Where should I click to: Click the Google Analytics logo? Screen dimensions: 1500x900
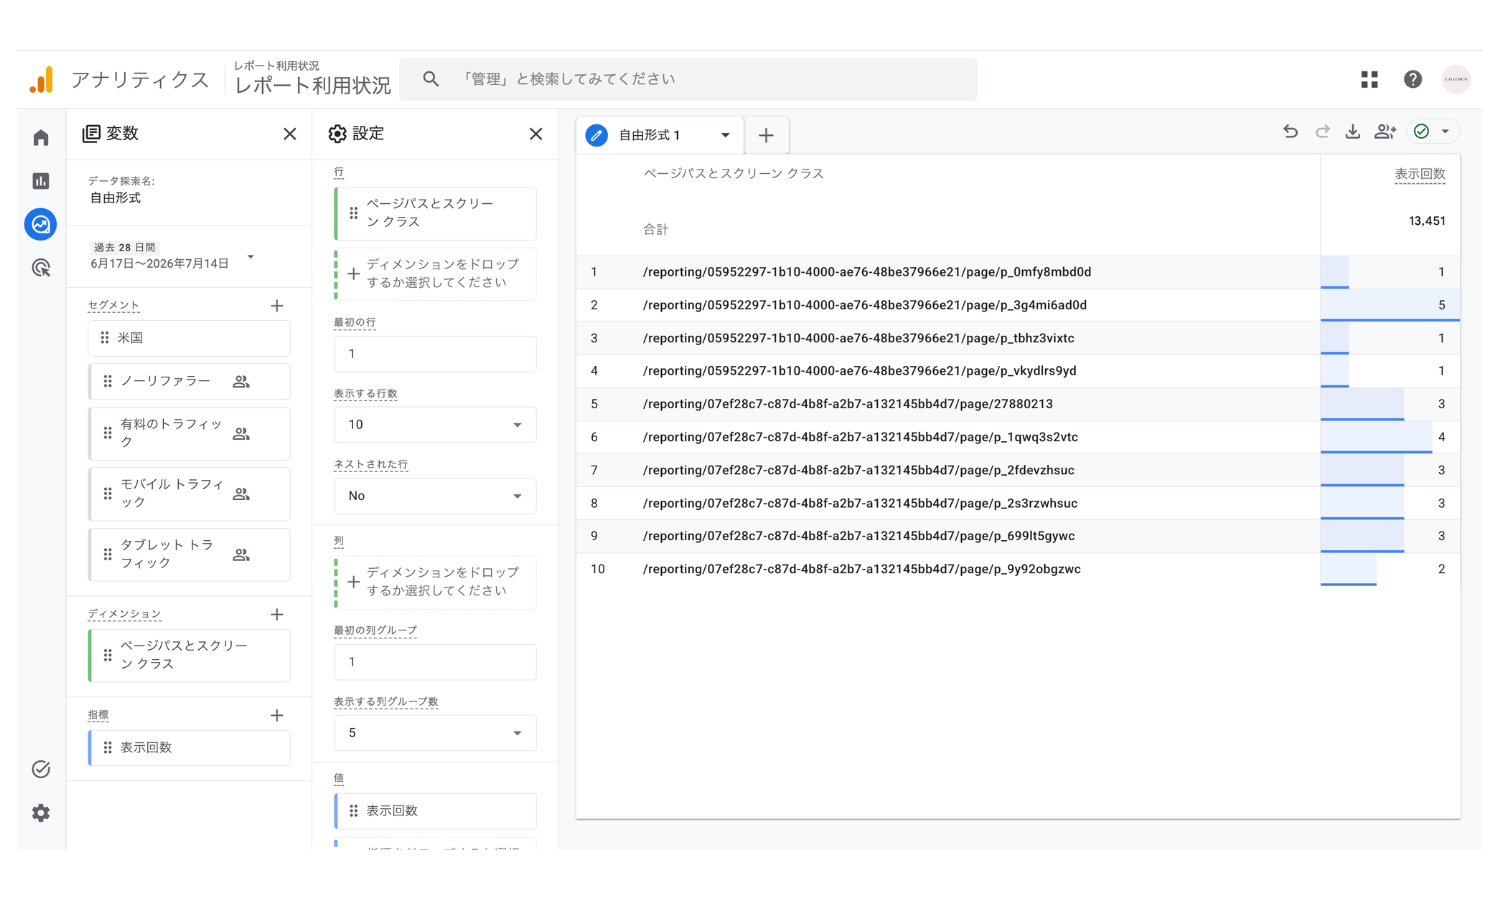pos(41,80)
